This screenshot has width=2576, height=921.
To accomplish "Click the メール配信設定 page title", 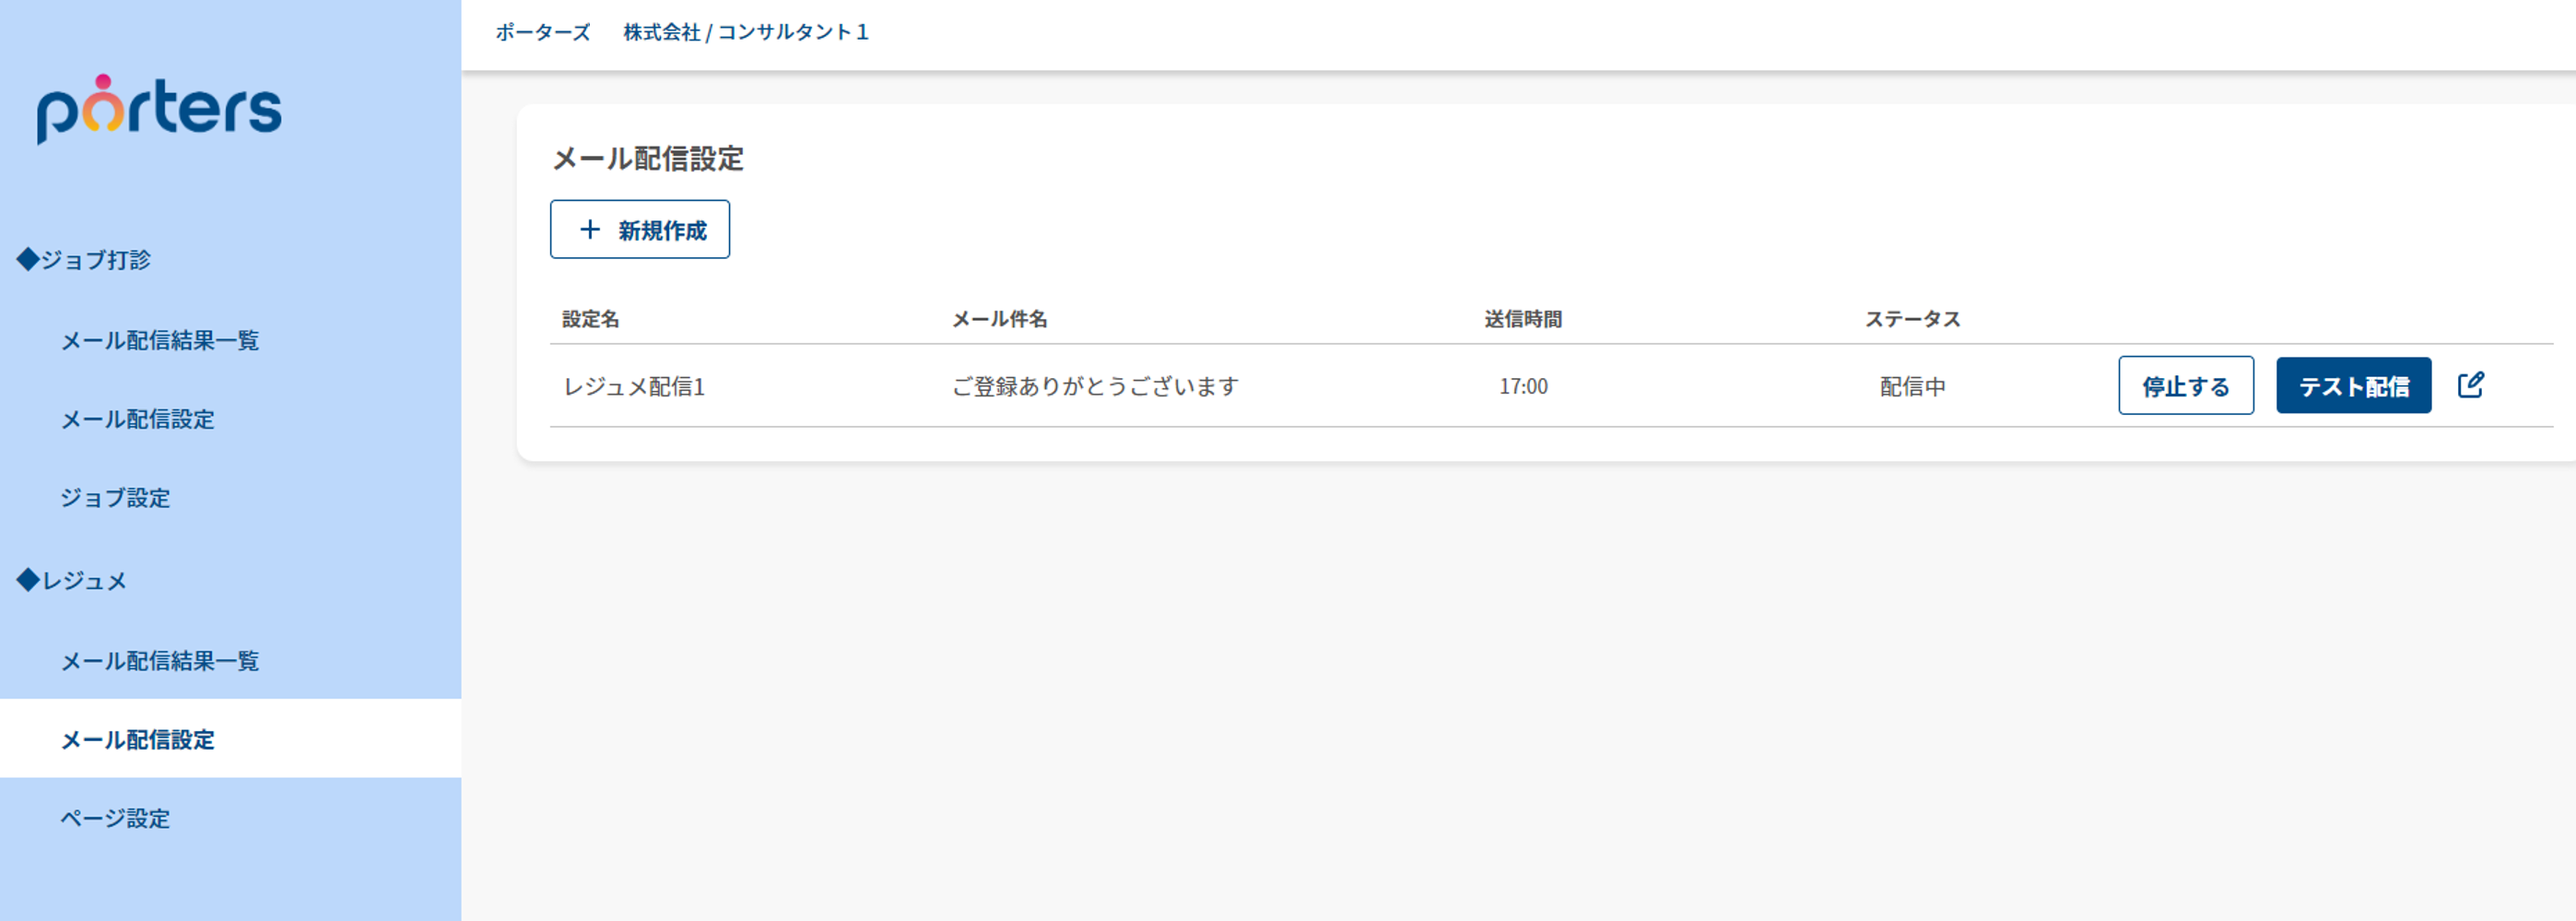I will [x=648, y=159].
